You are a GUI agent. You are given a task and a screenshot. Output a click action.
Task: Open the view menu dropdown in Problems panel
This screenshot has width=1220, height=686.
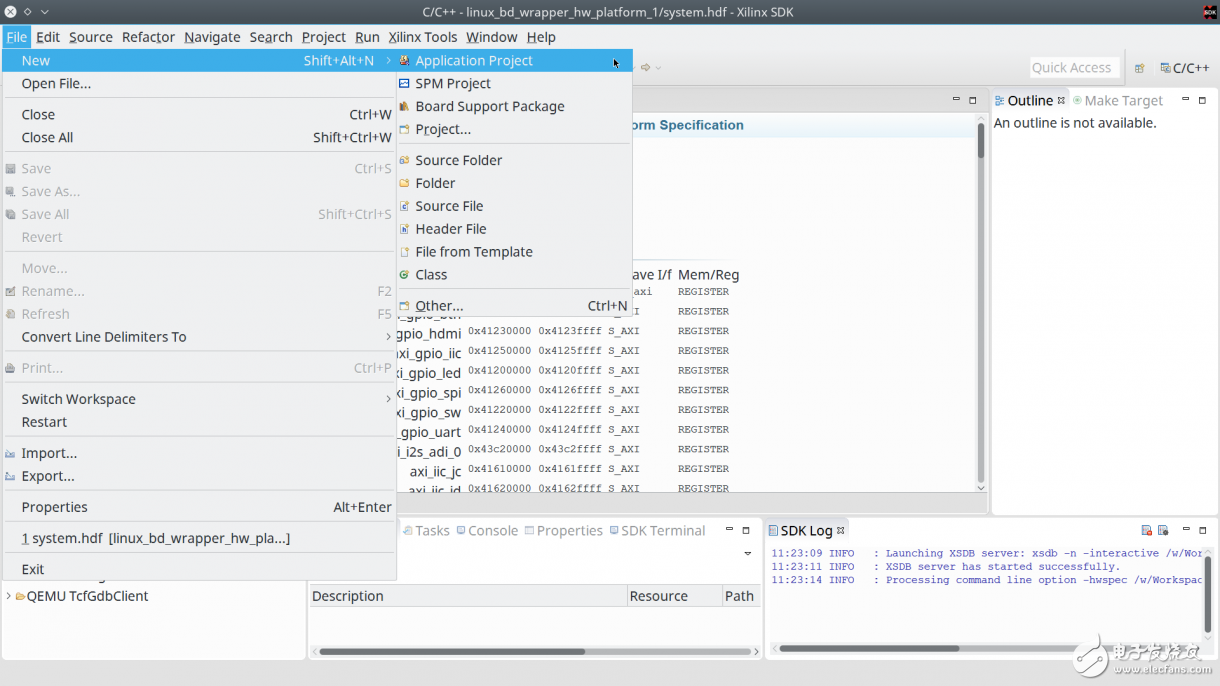point(747,554)
